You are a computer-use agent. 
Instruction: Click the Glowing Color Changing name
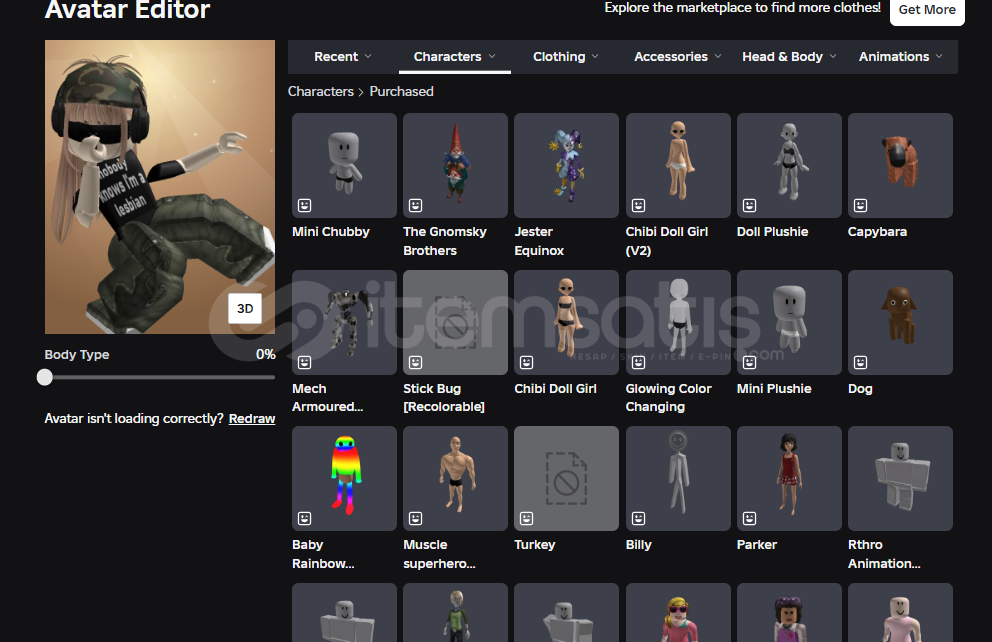(x=669, y=398)
